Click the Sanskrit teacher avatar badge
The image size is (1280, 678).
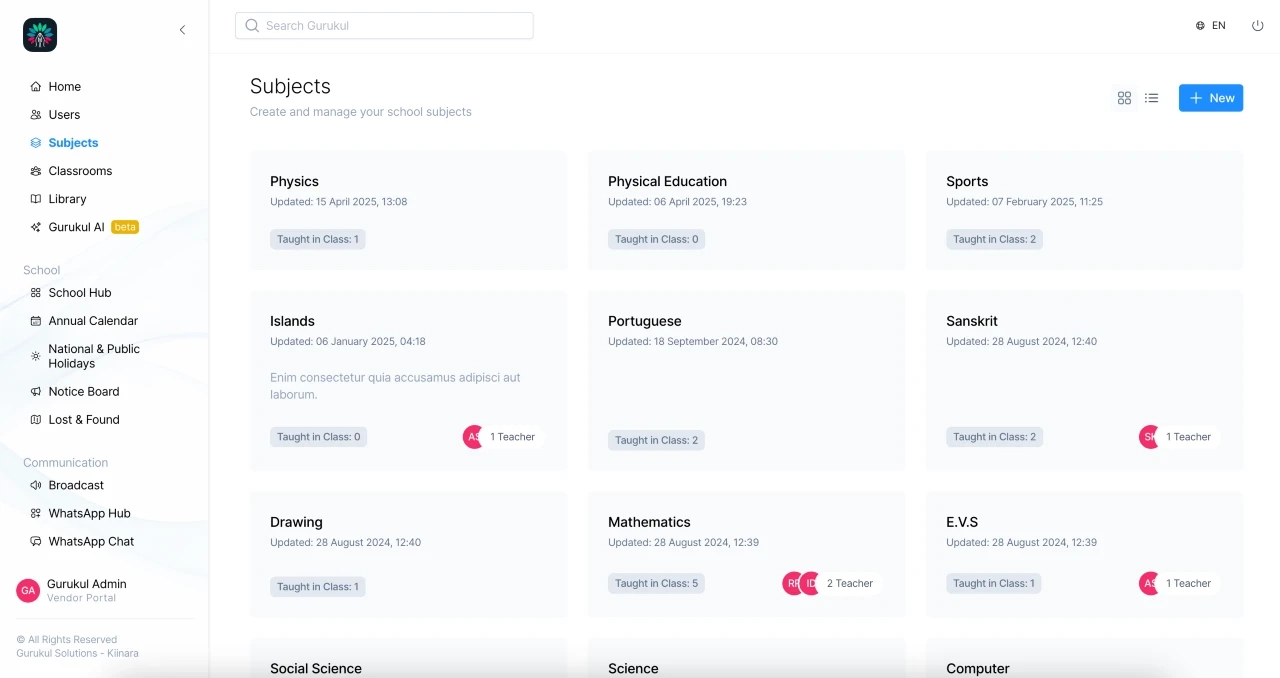tap(1149, 437)
